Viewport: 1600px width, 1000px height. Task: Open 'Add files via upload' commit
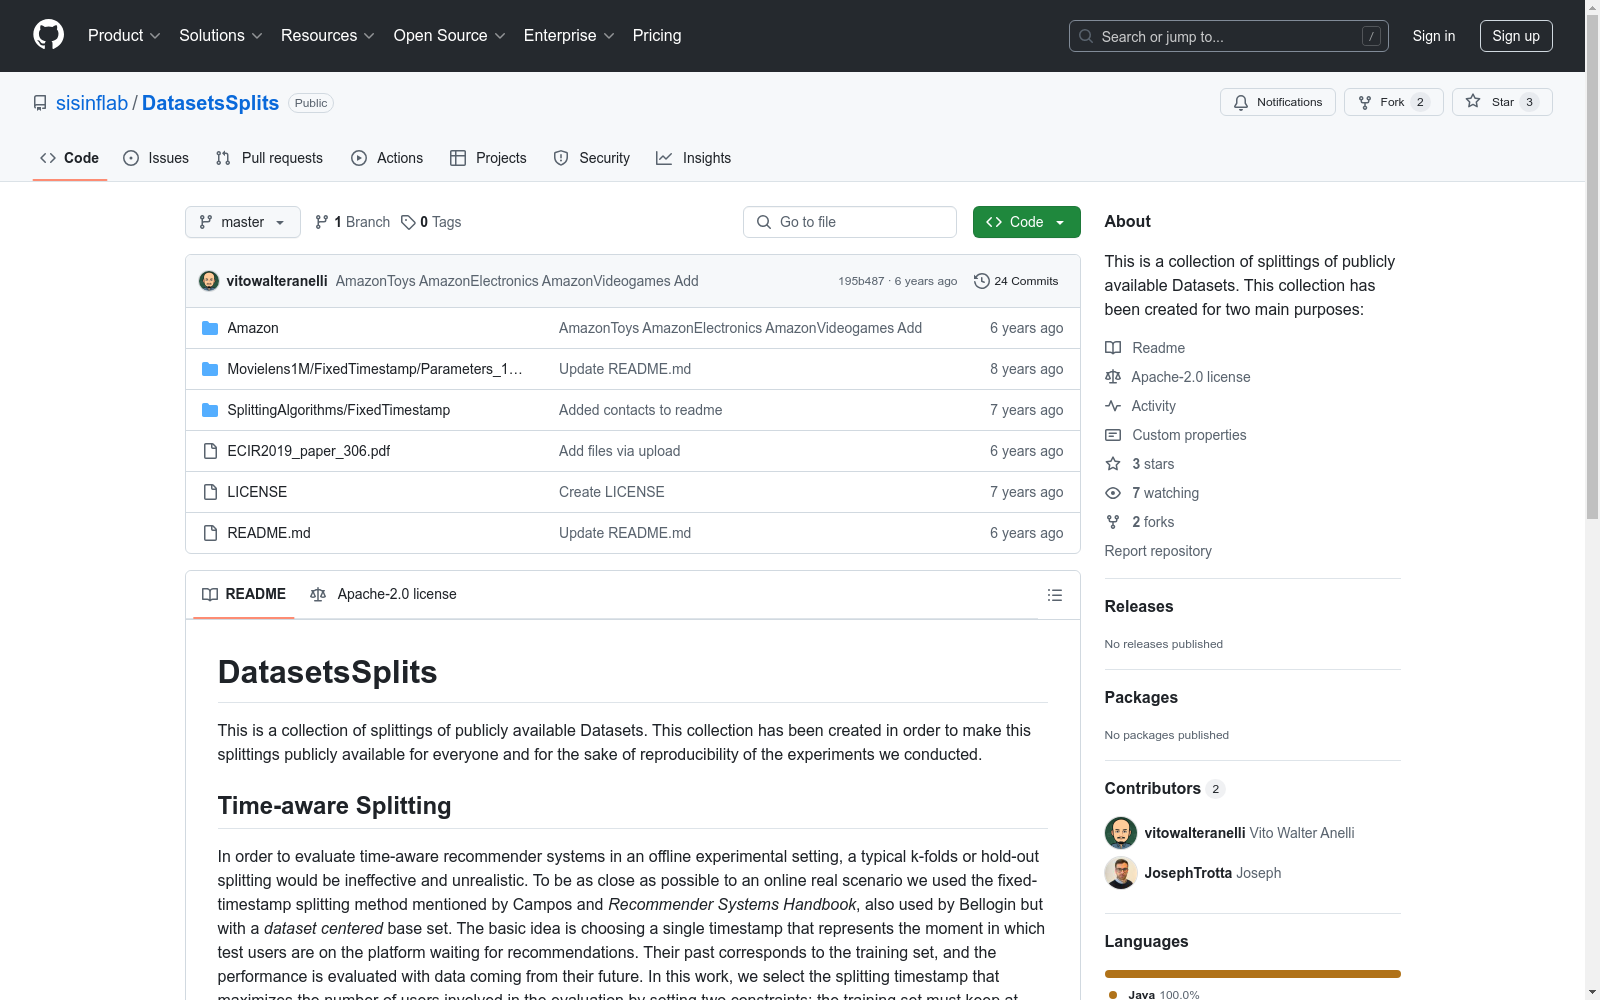(x=619, y=451)
